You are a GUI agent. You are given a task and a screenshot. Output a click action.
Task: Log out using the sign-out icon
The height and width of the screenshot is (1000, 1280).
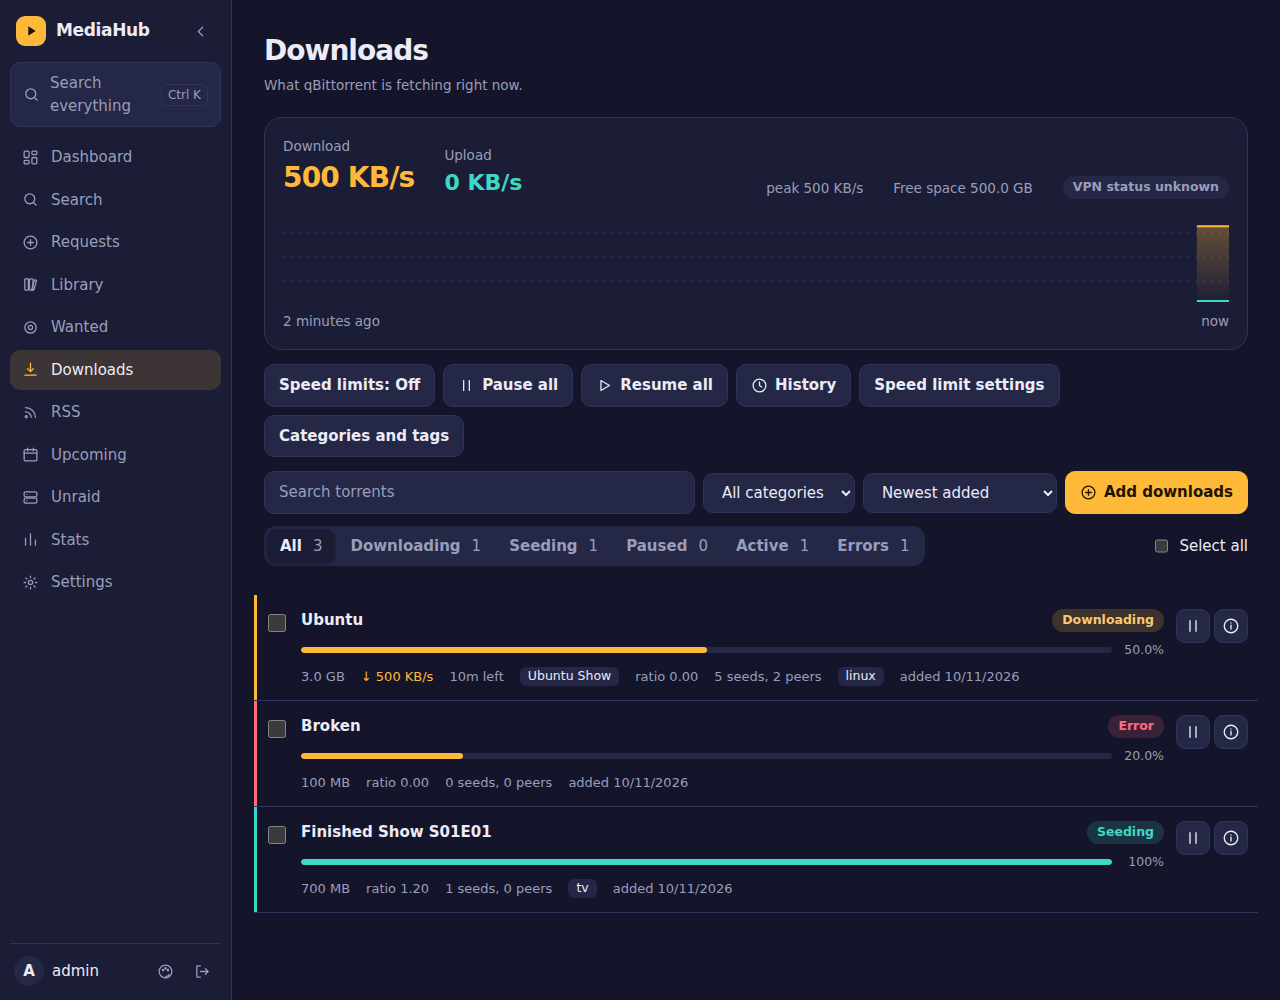tap(202, 971)
